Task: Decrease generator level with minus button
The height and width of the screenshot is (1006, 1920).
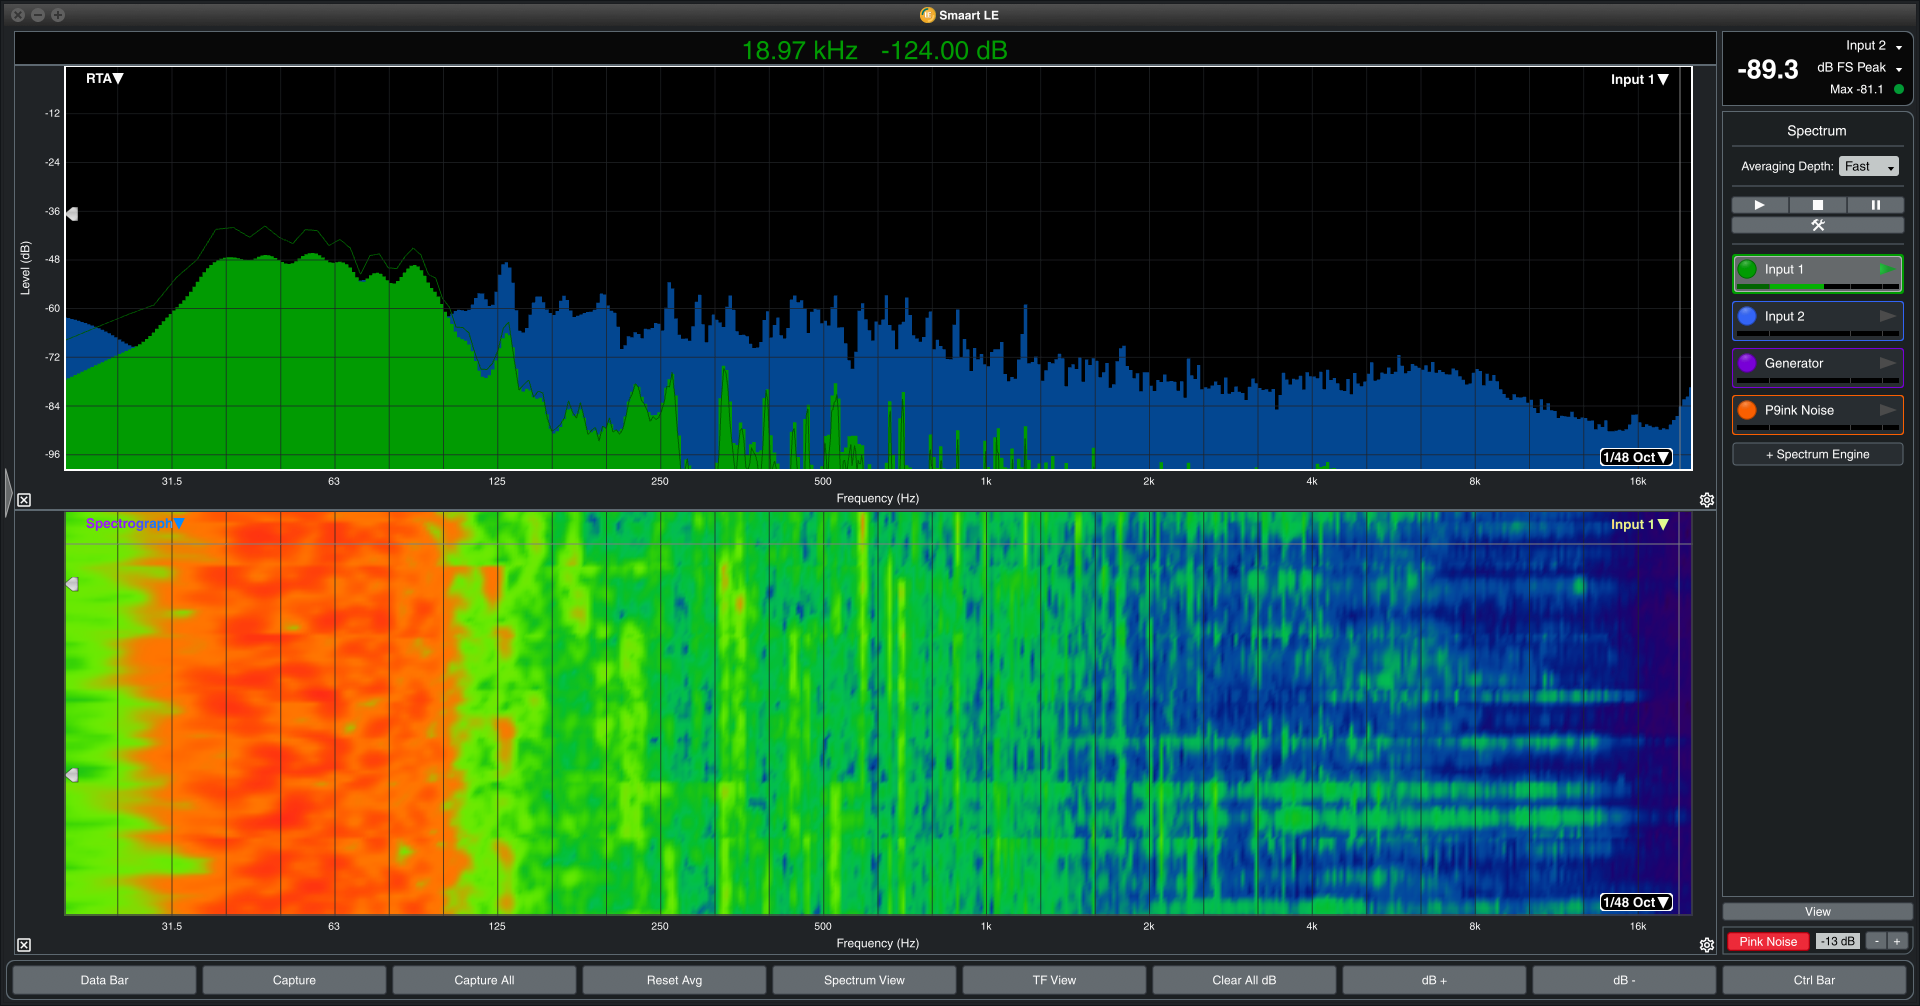Action: (x=1877, y=941)
